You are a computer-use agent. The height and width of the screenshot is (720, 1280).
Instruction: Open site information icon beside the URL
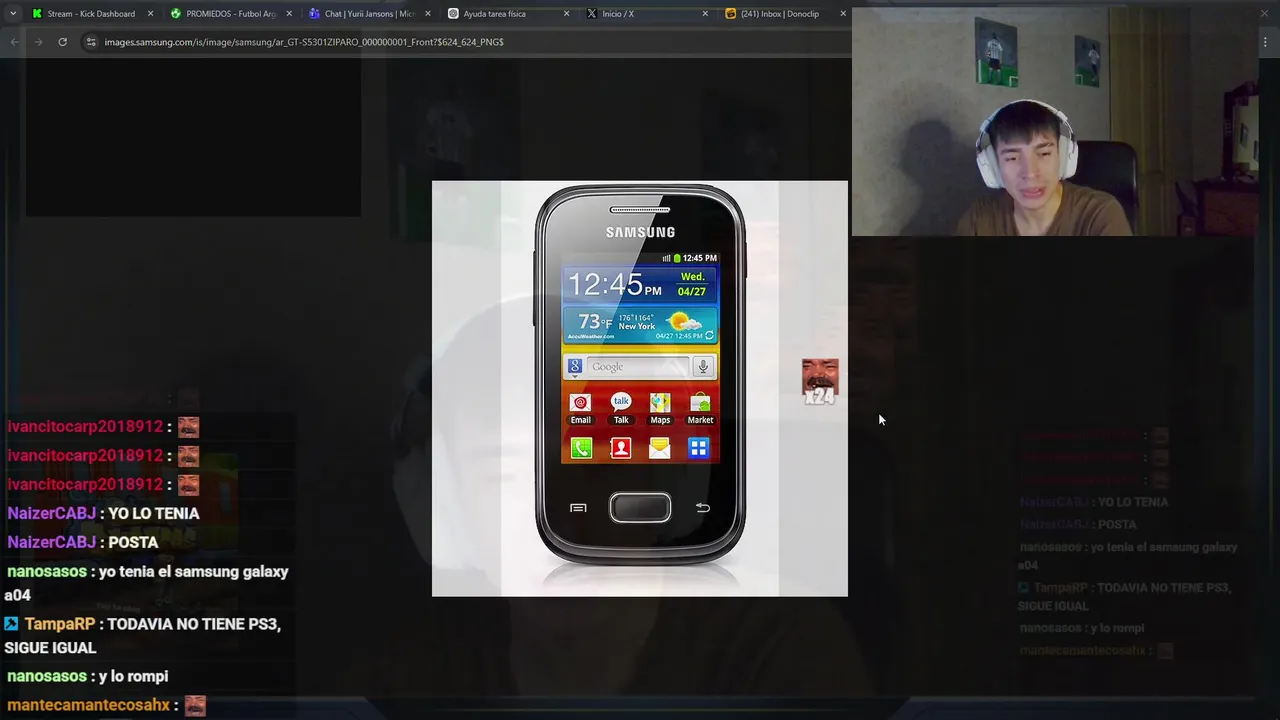click(91, 42)
